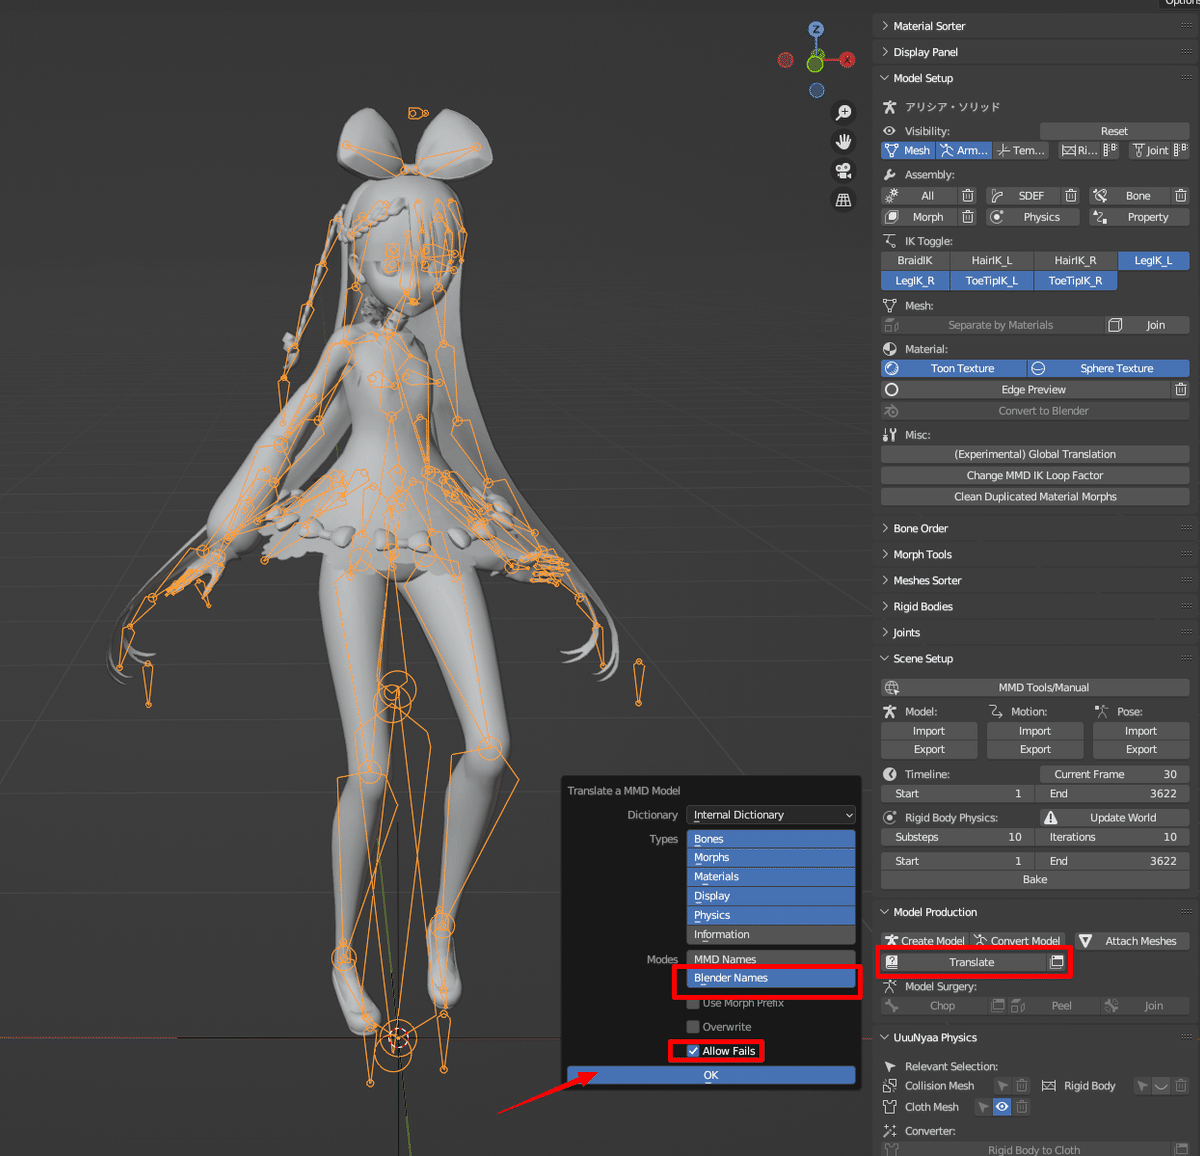Screen dimensions: 1200x1156
Task: Click the pan hand icon in viewport sidebar
Action: pyautogui.click(x=844, y=141)
